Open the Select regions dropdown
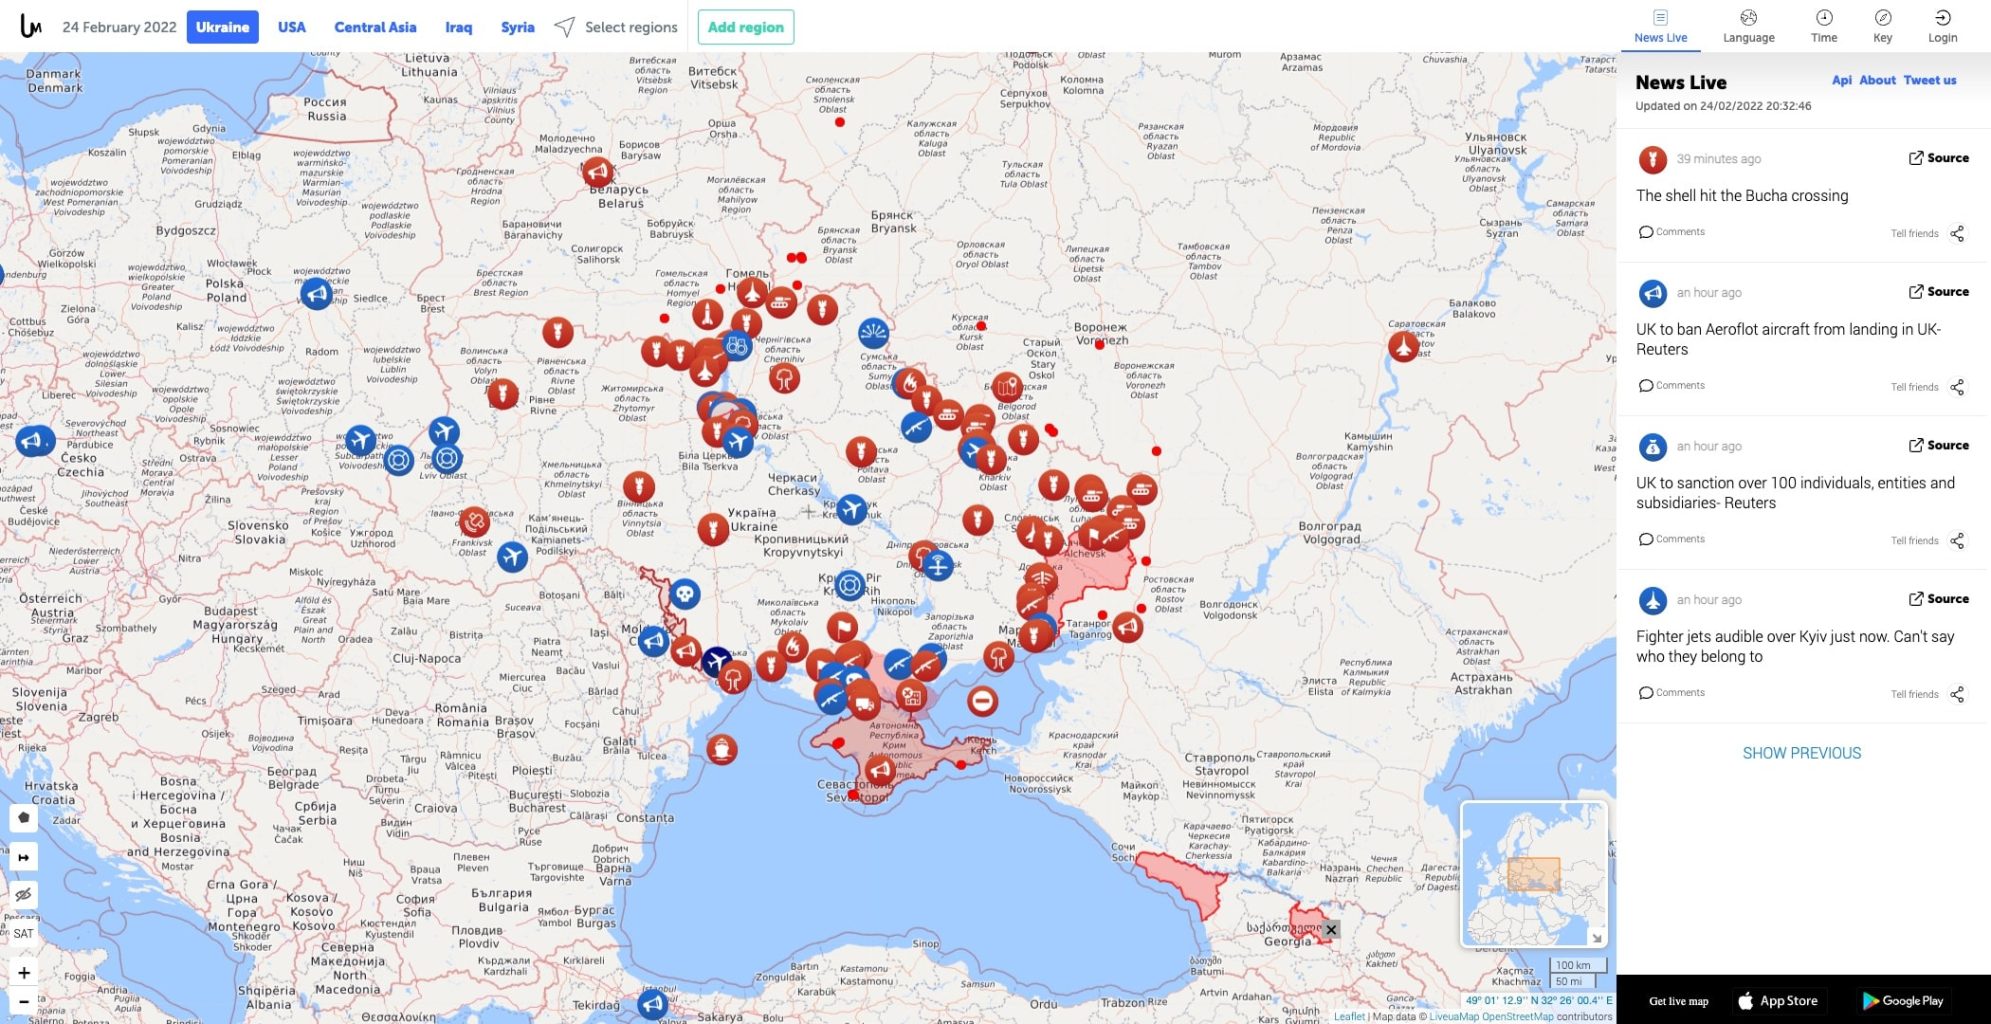 pyautogui.click(x=616, y=27)
